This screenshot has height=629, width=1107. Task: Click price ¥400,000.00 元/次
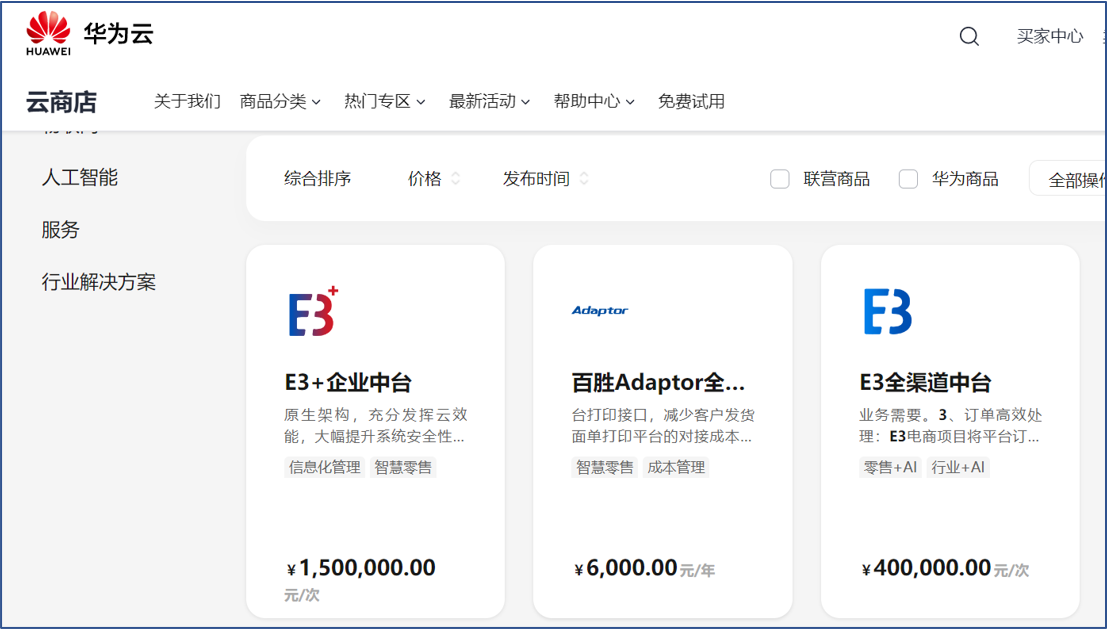945,568
